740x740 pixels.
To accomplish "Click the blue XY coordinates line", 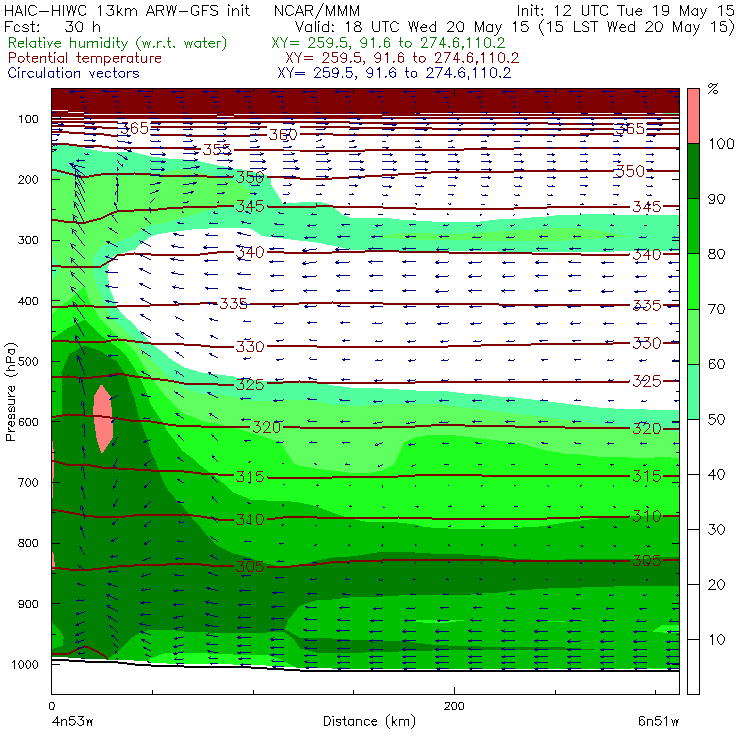I will [x=394, y=73].
